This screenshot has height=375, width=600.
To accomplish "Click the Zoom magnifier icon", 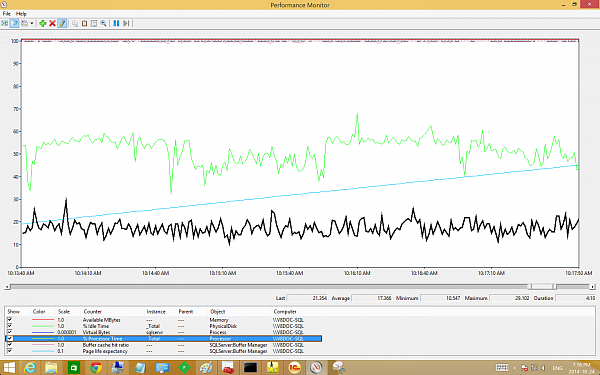I will coord(103,23).
